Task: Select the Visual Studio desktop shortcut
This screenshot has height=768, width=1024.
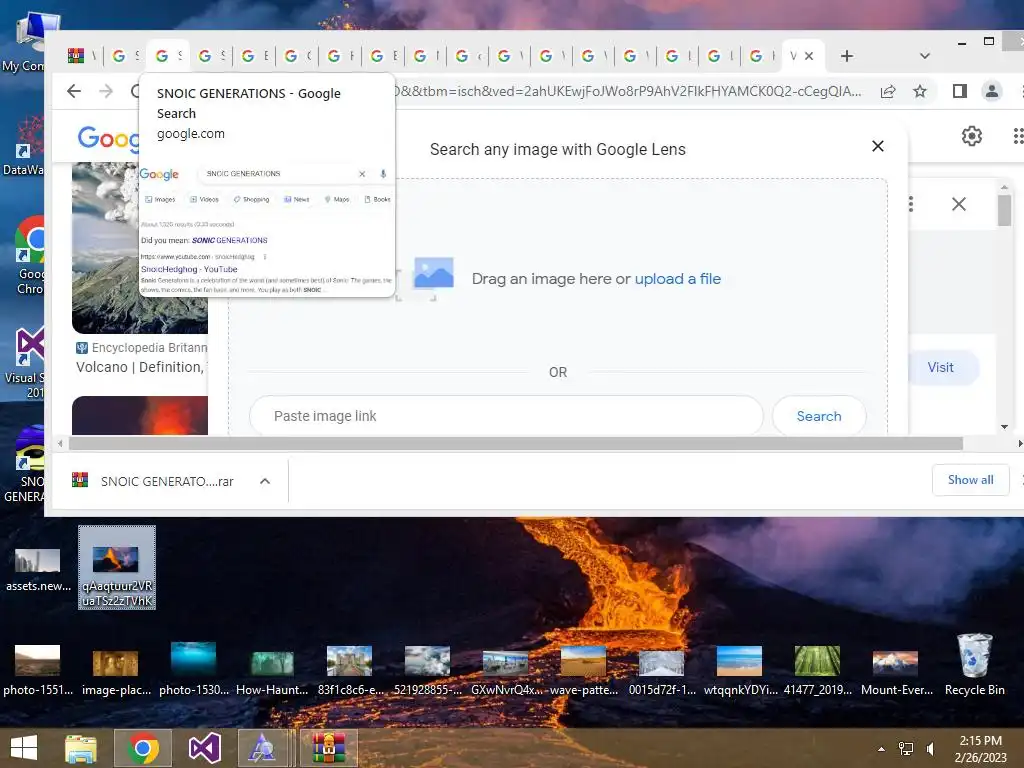Action: click(26, 363)
